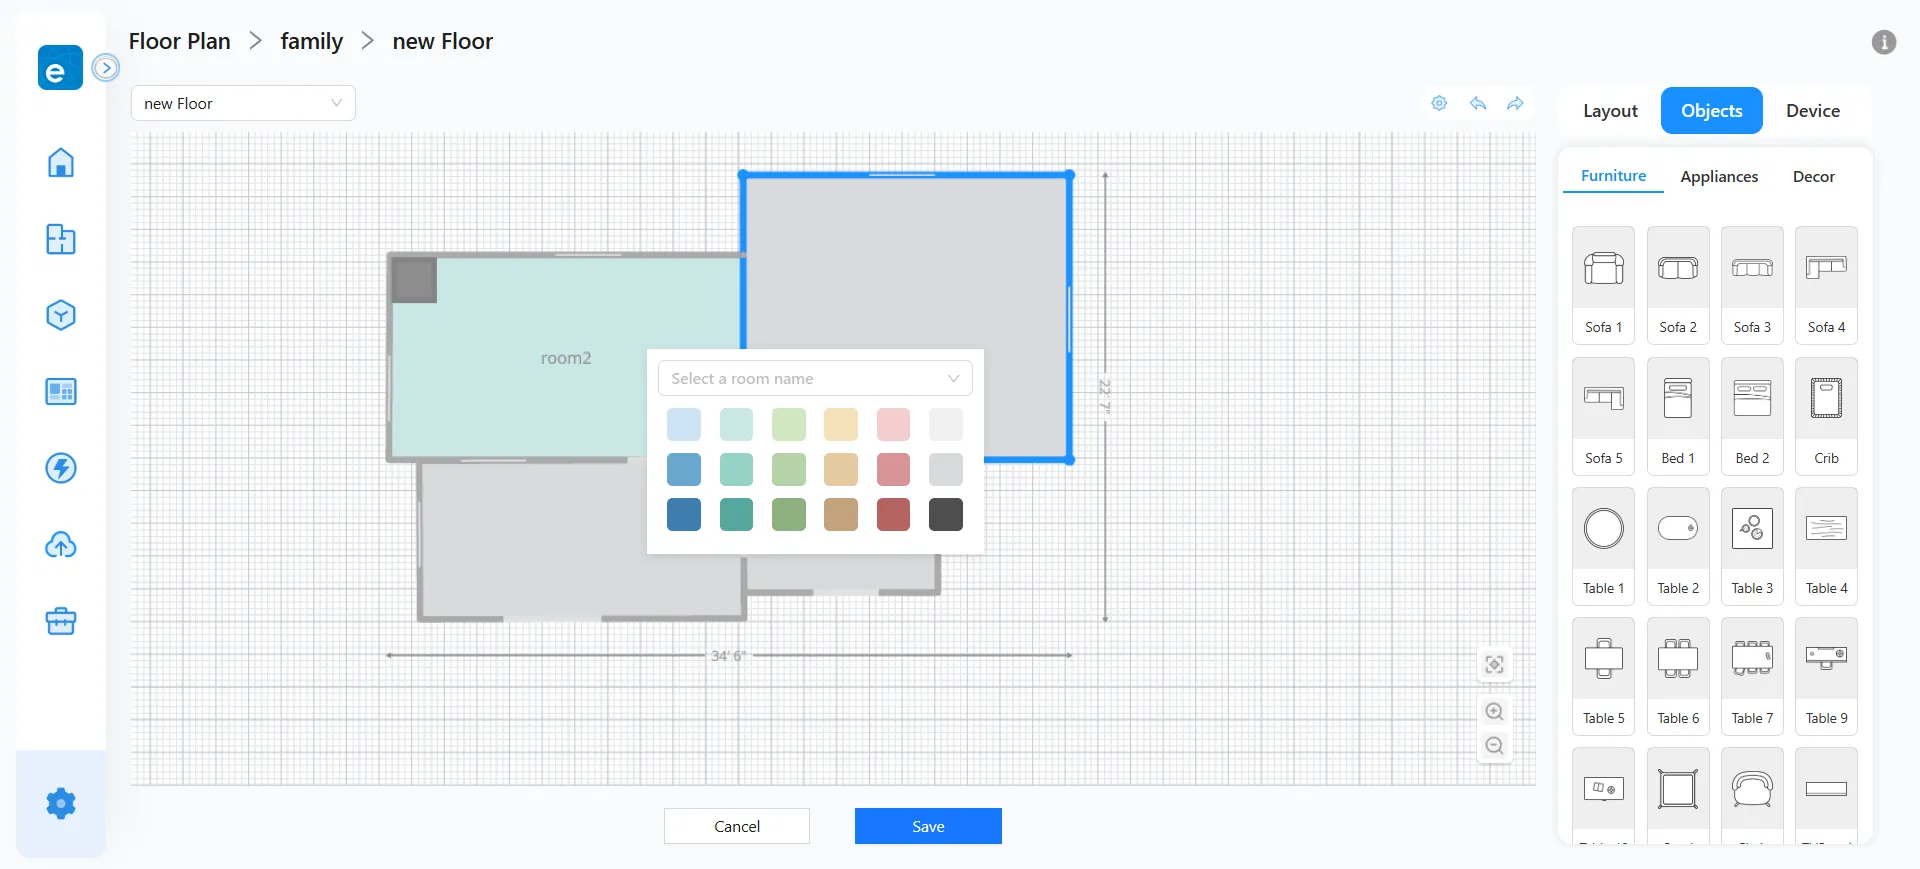1920x869 pixels.
Task: Zoom in on the floor plan
Action: 1494,712
